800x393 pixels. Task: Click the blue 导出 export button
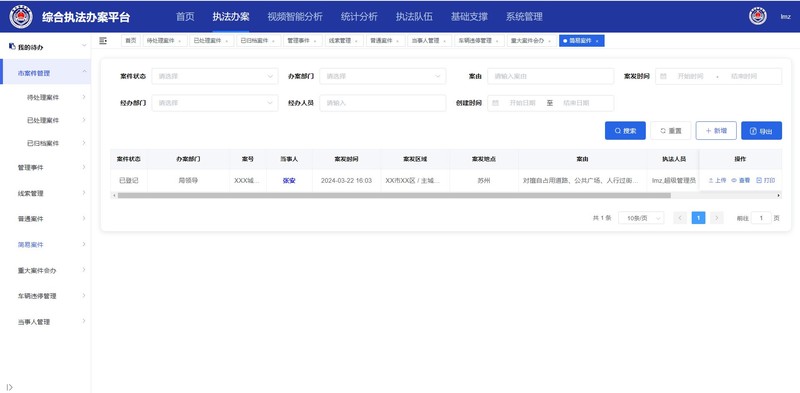[x=761, y=131]
